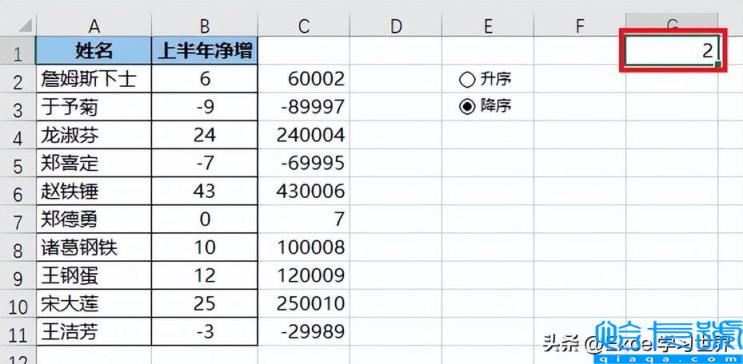
Task: Click cell C7 with value 7
Action: coord(304,219)
